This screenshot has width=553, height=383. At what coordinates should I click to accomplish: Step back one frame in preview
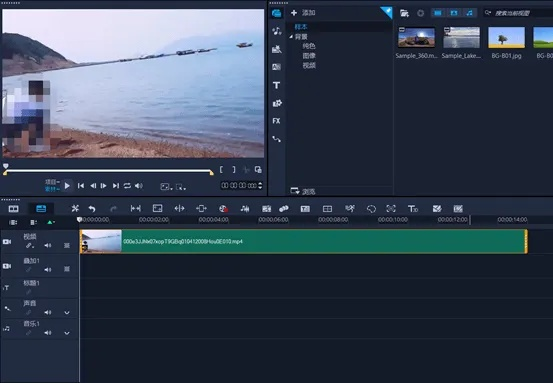point(93,186)
